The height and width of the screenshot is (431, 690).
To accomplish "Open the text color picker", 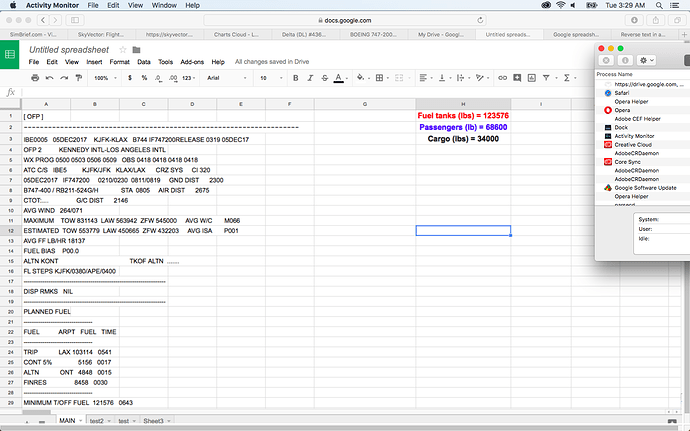I will (x=338, y=78).
